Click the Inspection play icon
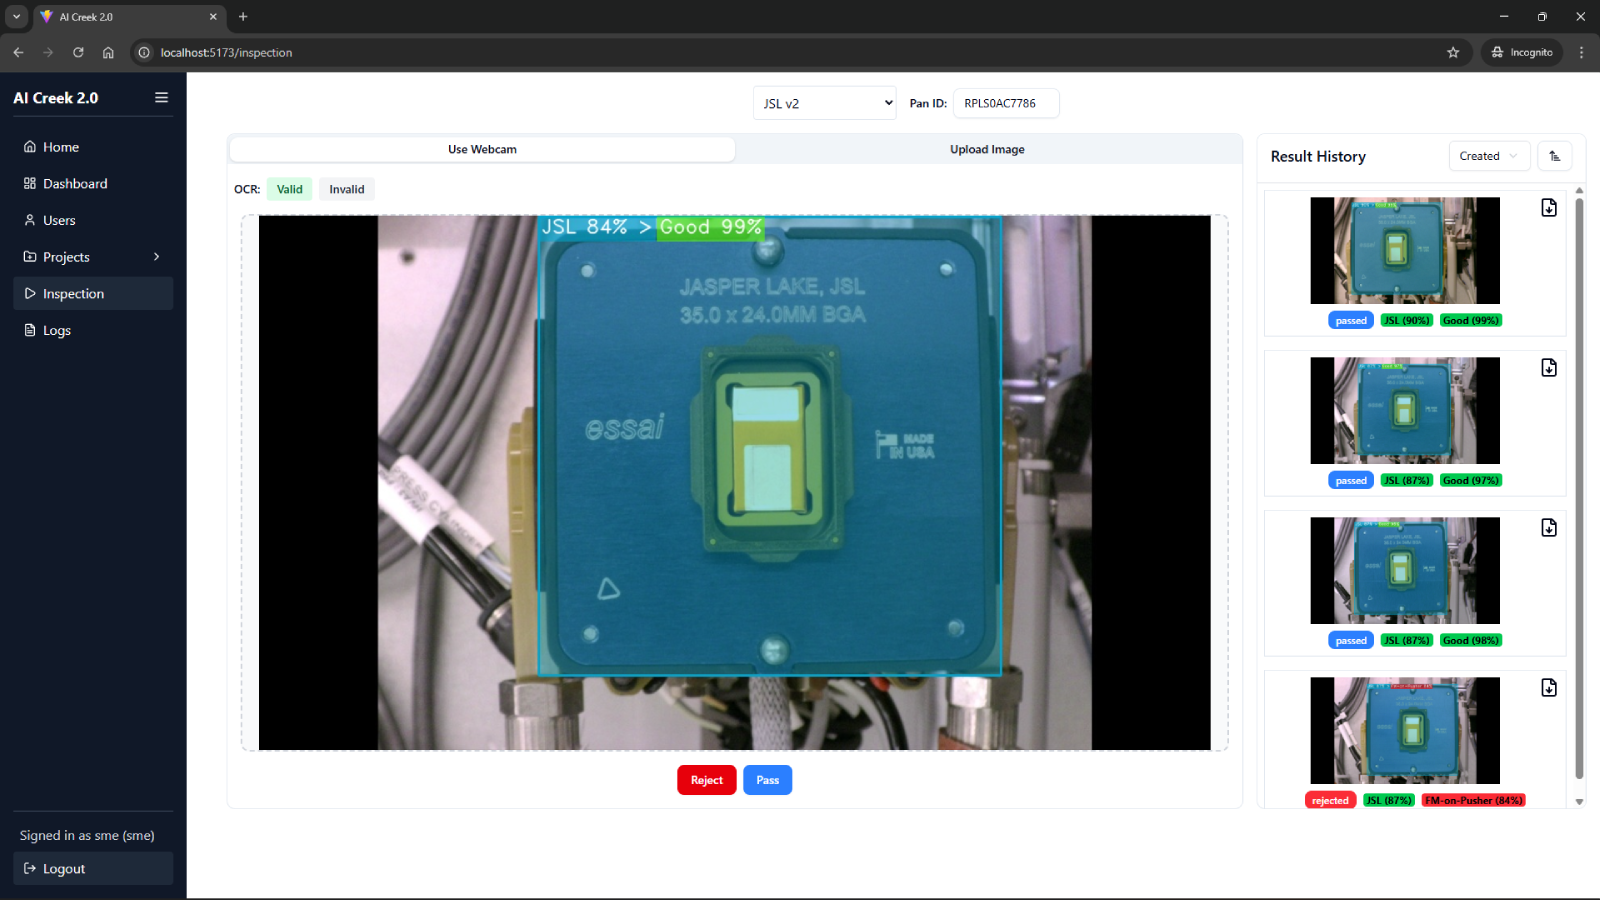The width and height of the screenshot is (1600, 900). click(30, 294)
